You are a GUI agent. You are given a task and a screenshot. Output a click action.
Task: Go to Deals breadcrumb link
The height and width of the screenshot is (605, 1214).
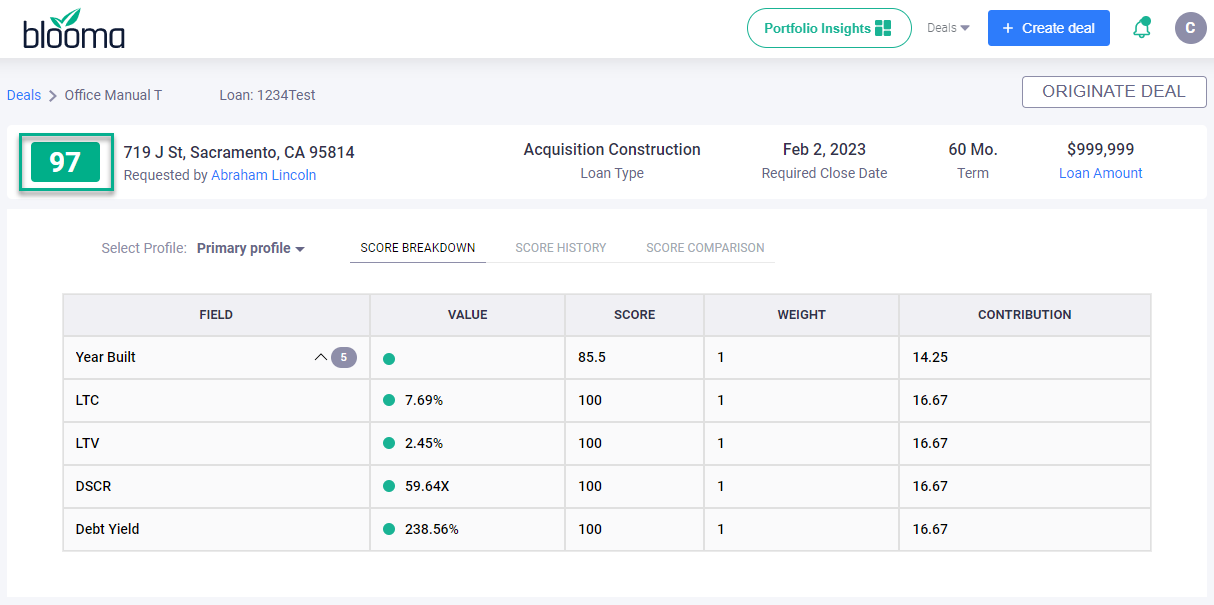(24, 95)
